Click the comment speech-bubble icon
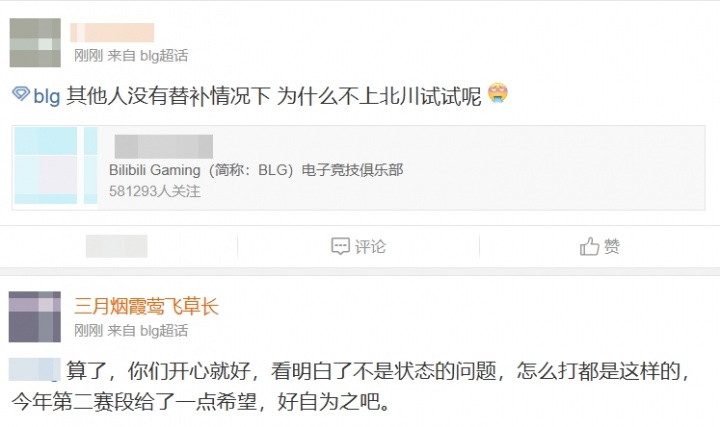Image resolution: width=720 pixels, height=427 pixels. 340,246
